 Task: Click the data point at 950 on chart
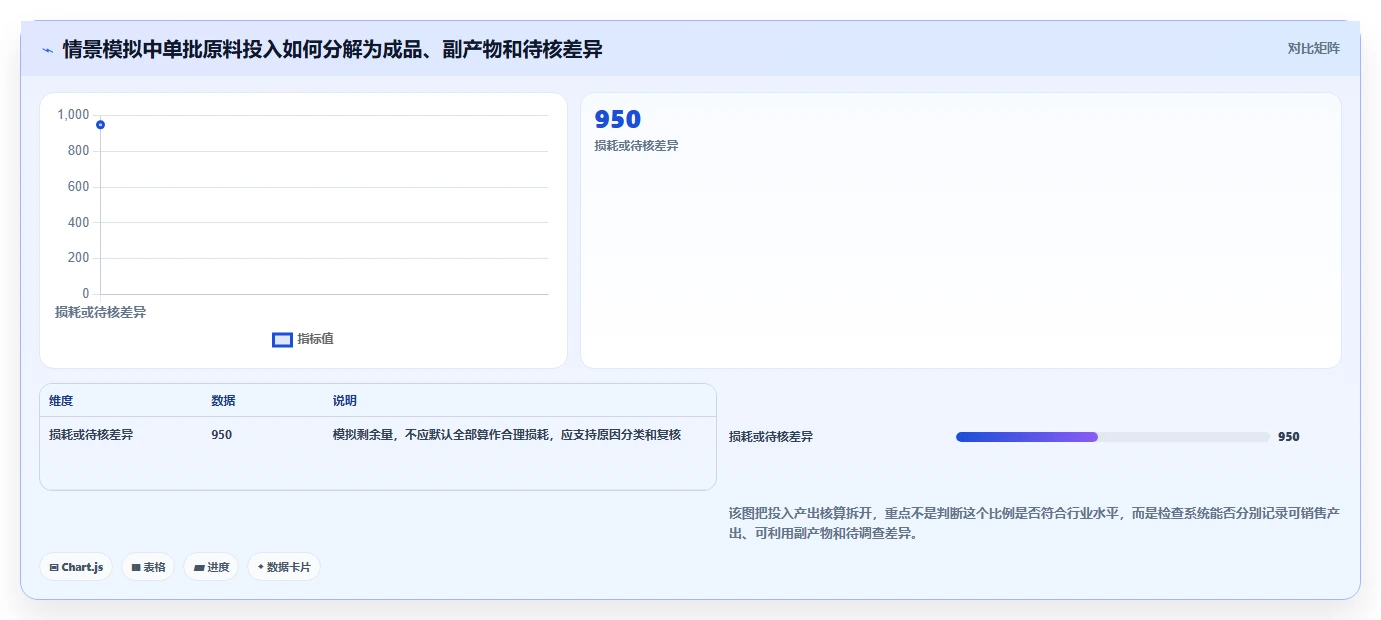pos(100,124)
